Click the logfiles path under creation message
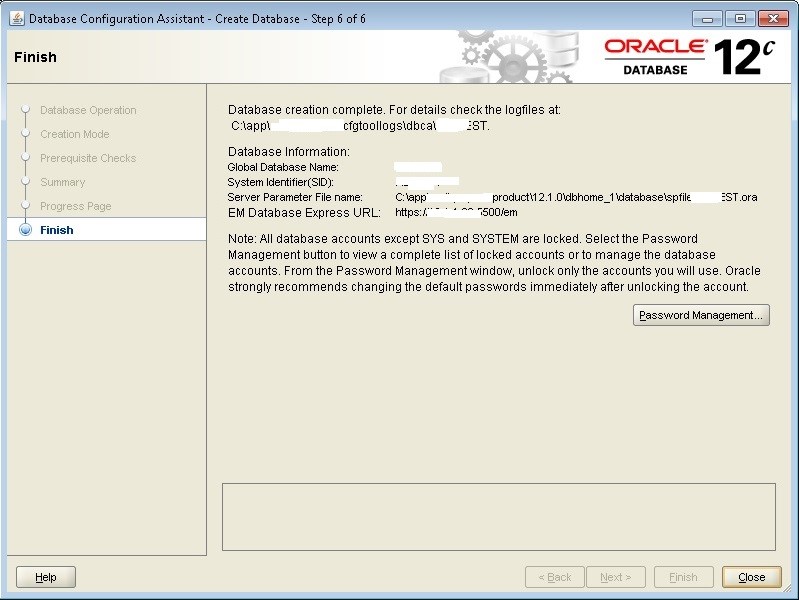 coord(360,126)
